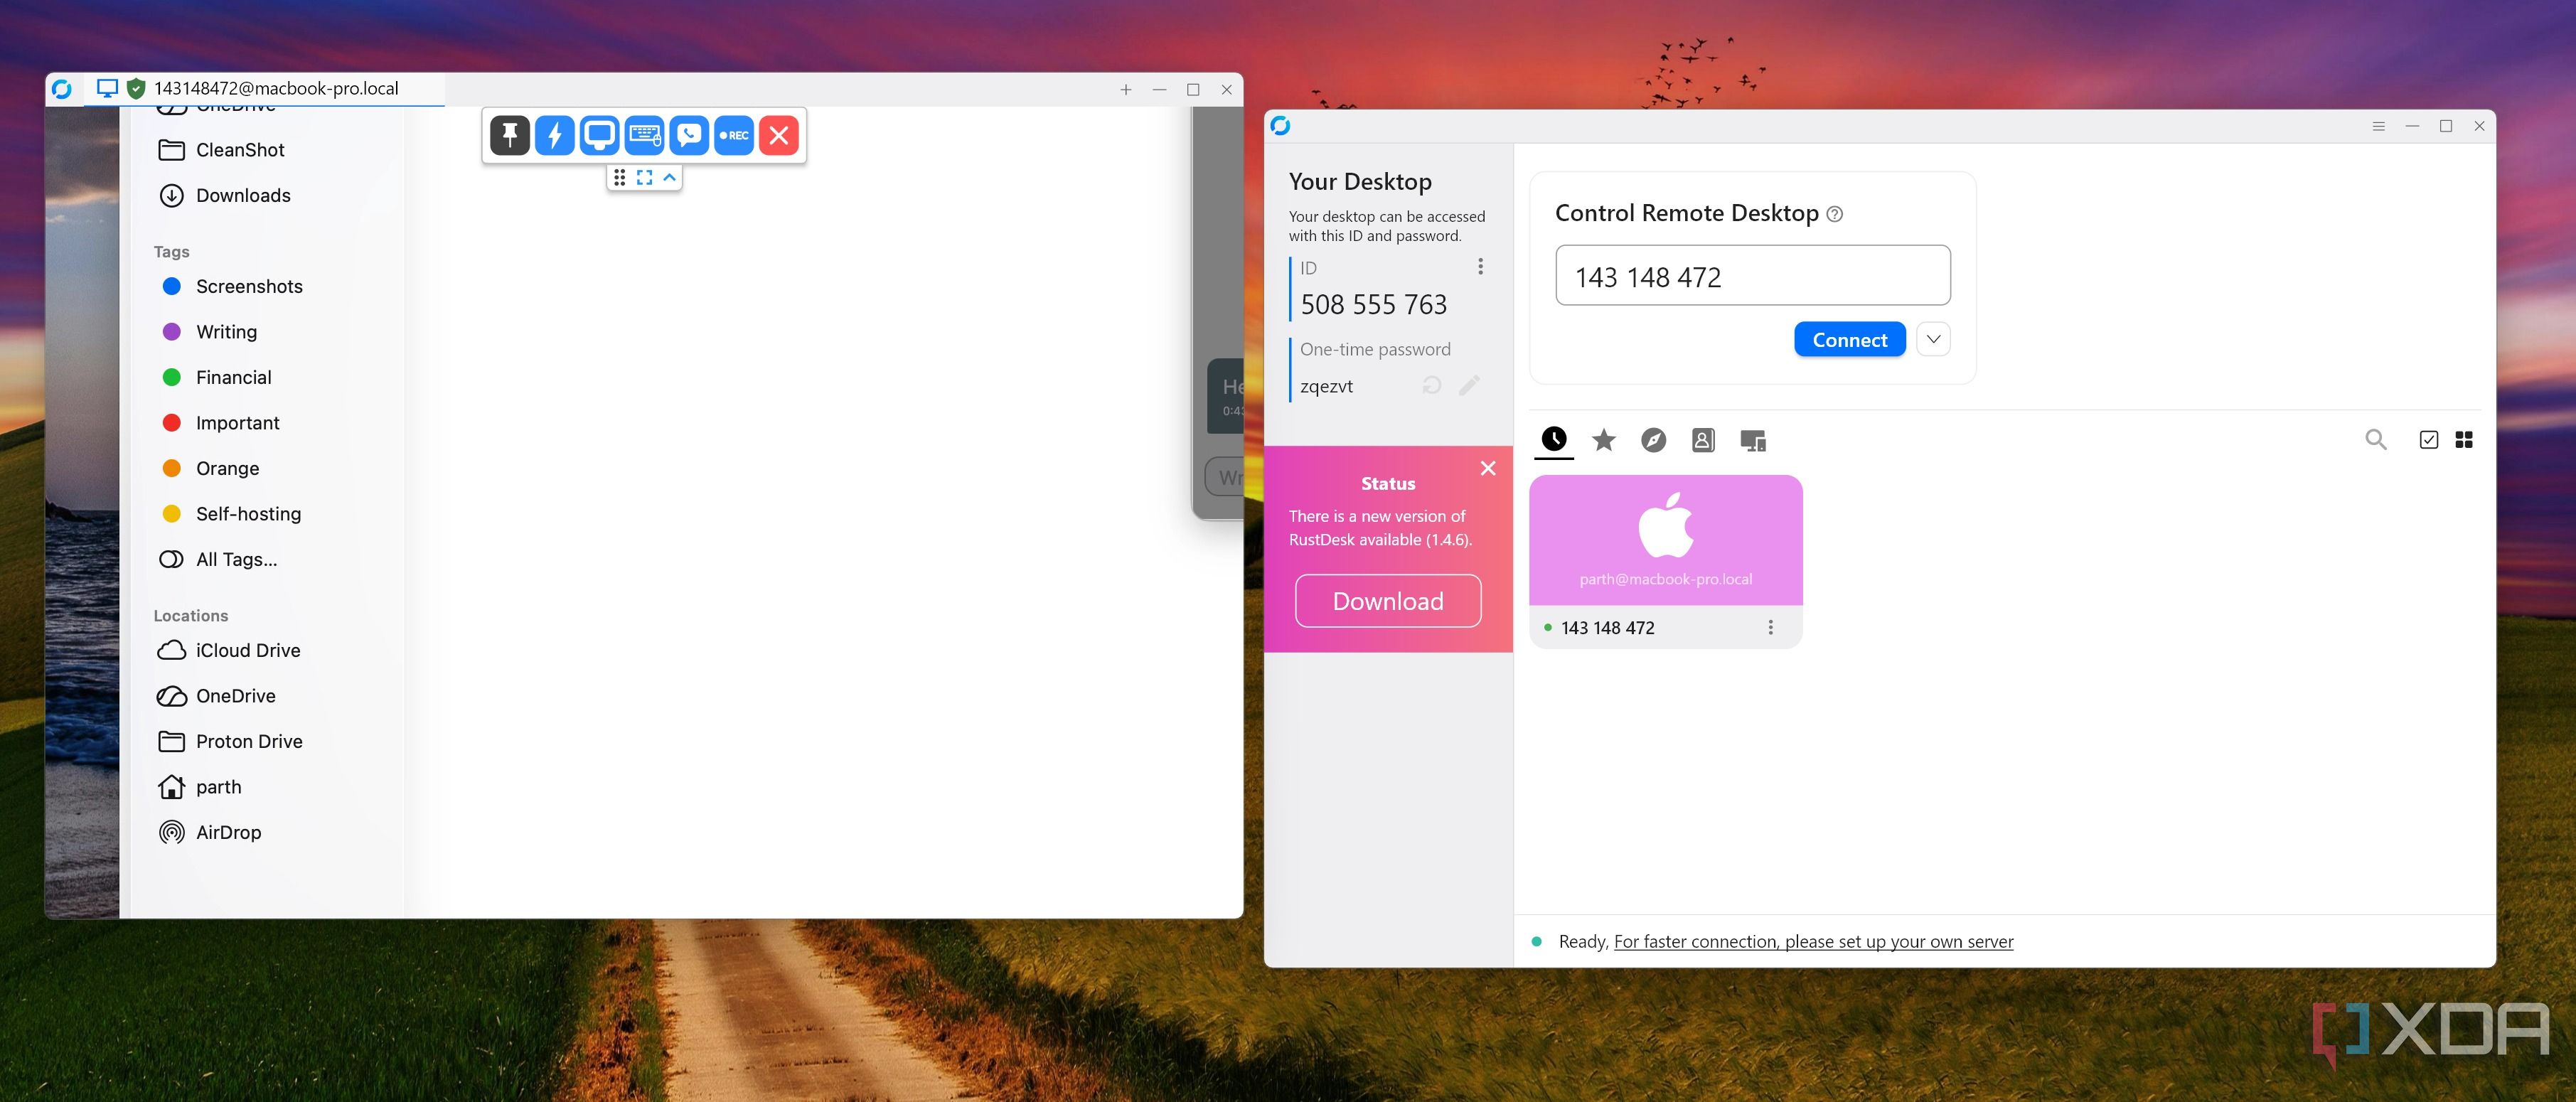Screen dimensions: 2576x1102
Task: Open the Connect options dropdown arrow
Action: tap(1933, 339)
